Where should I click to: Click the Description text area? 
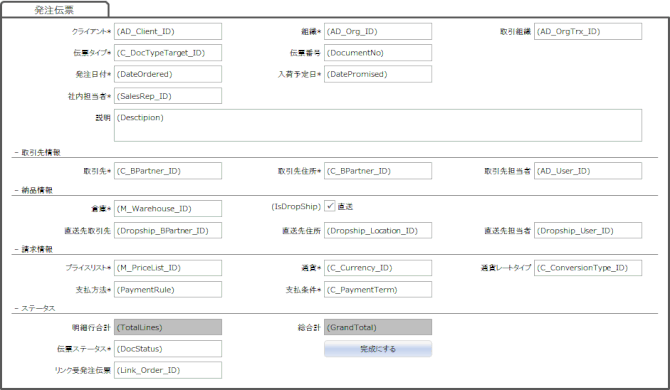pyautogui.click(x=378, y=126)
